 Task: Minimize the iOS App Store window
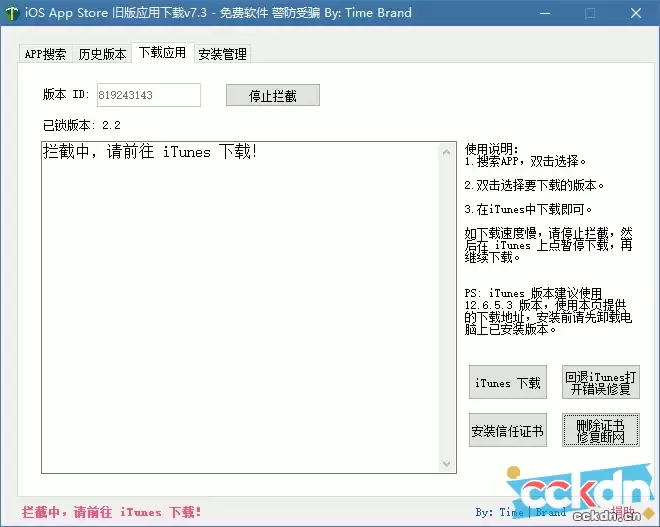point(545,13)
